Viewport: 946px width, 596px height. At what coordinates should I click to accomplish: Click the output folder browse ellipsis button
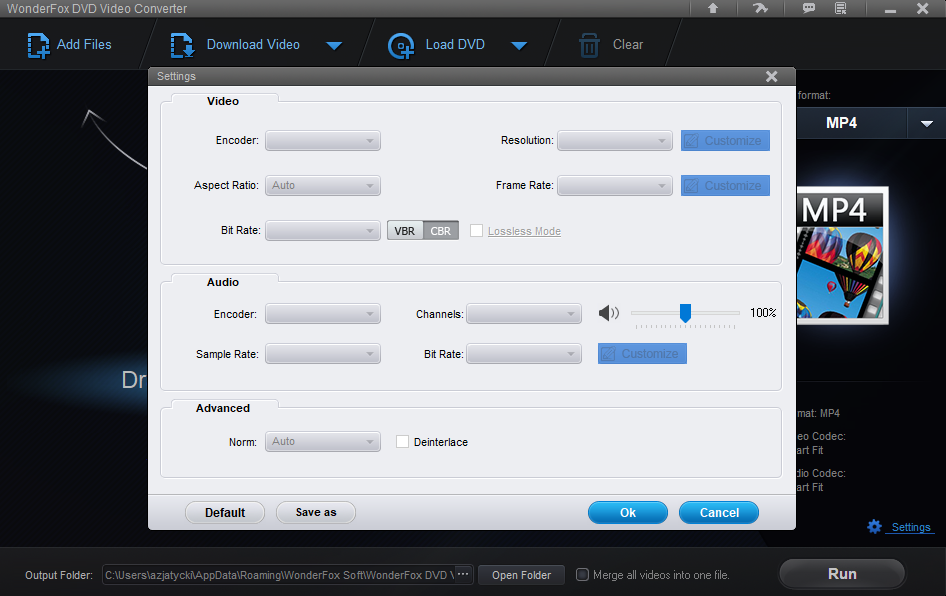(x=463, y=574)
